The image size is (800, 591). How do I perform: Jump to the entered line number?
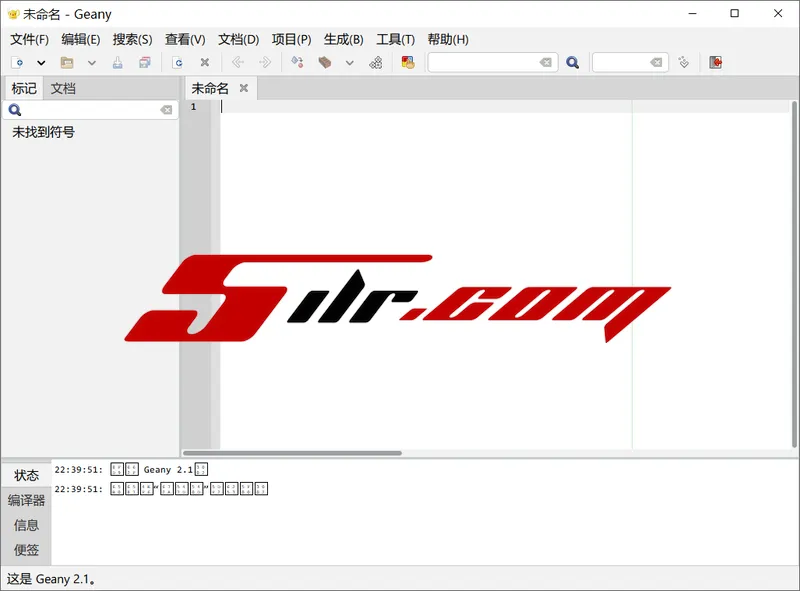click(684, 63)
